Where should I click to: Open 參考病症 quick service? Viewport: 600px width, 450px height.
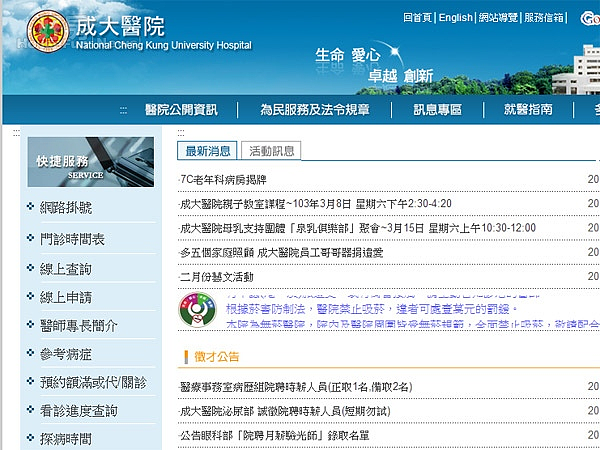[66, 354]
